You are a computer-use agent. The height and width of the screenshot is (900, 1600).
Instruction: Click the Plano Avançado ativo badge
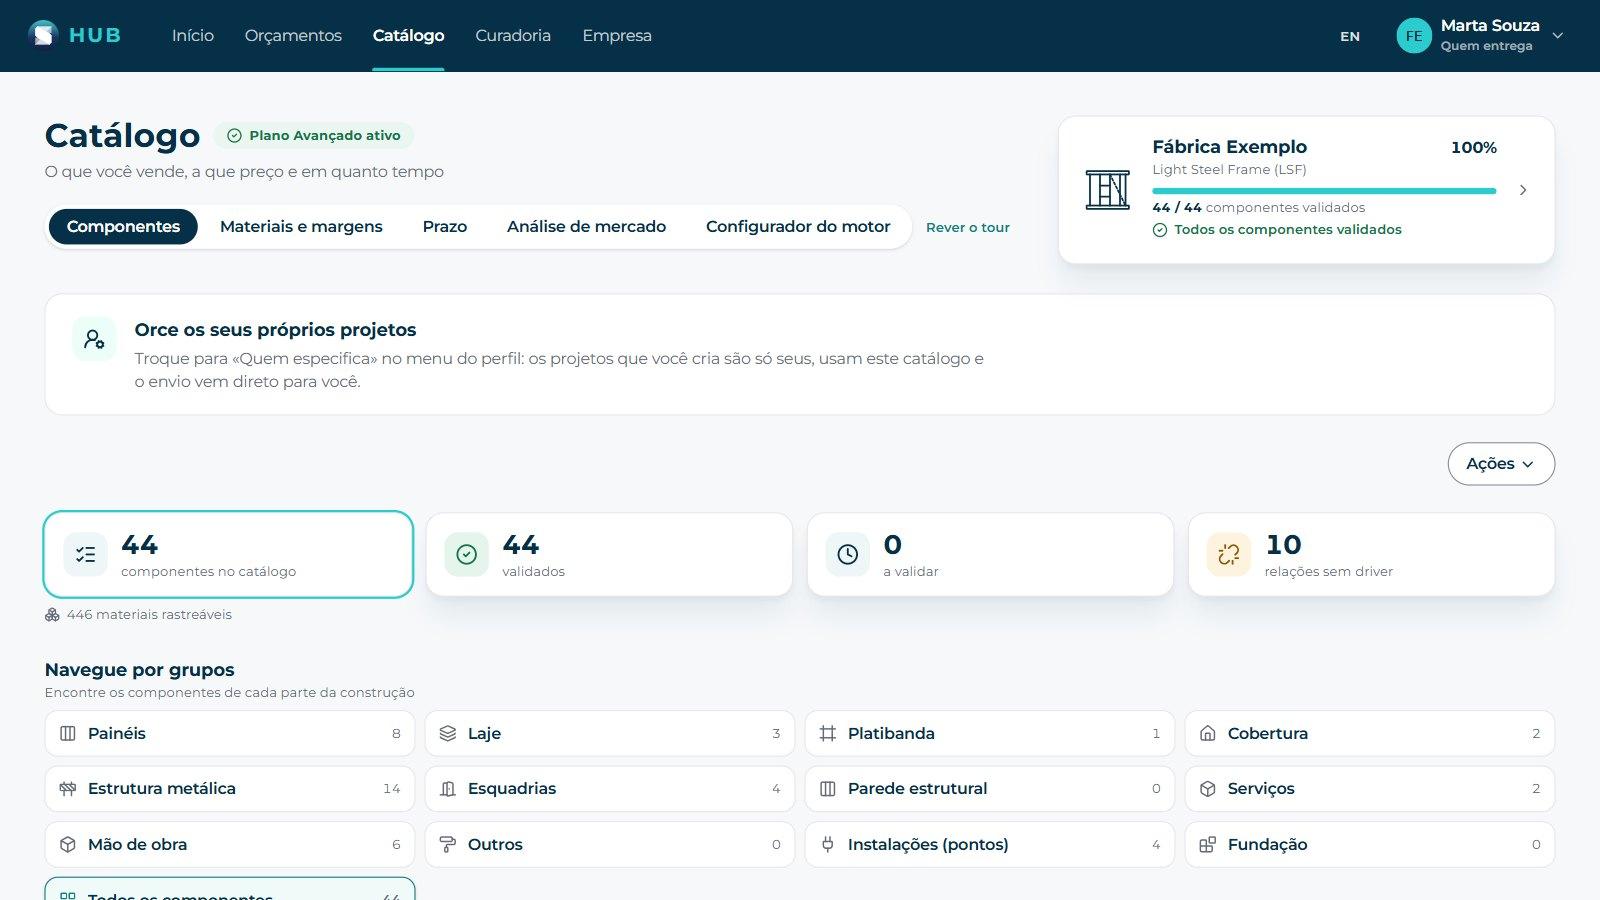(314, 135)
